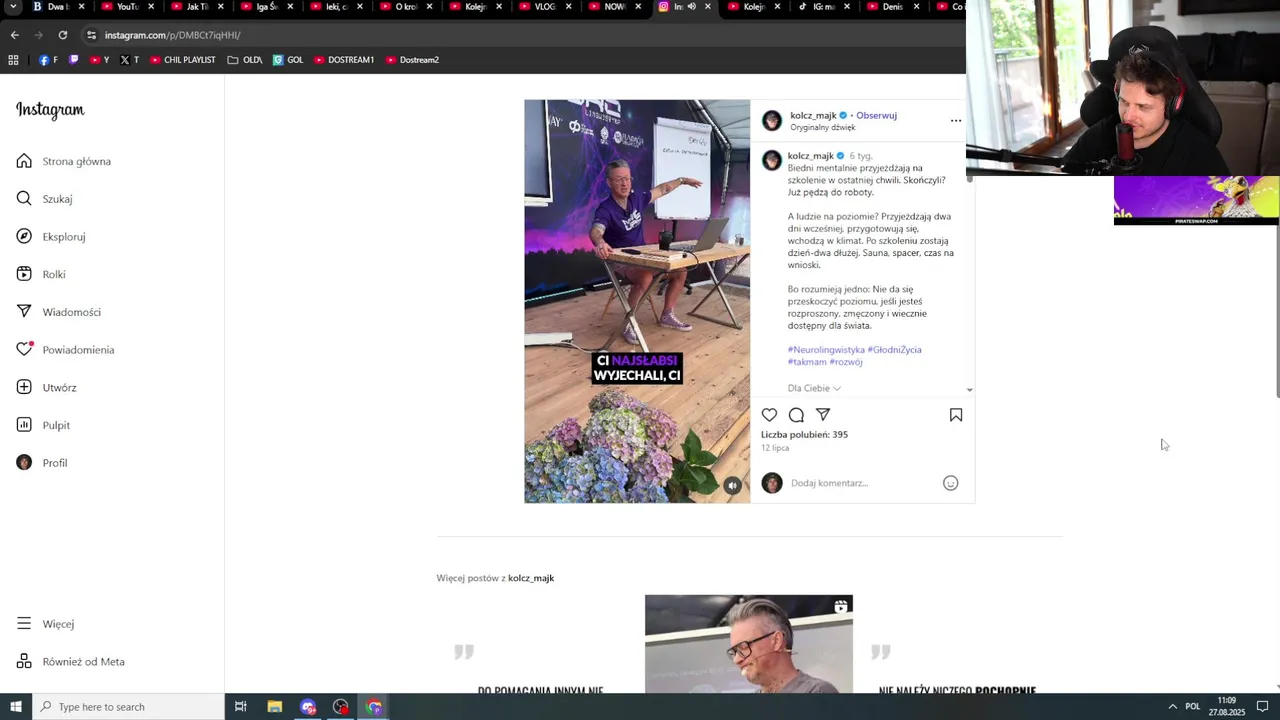Image resolution: width=1280 pixels, height=720 pixels.
Task: Show hidden system tray icons
Action: pos(1172,707)
